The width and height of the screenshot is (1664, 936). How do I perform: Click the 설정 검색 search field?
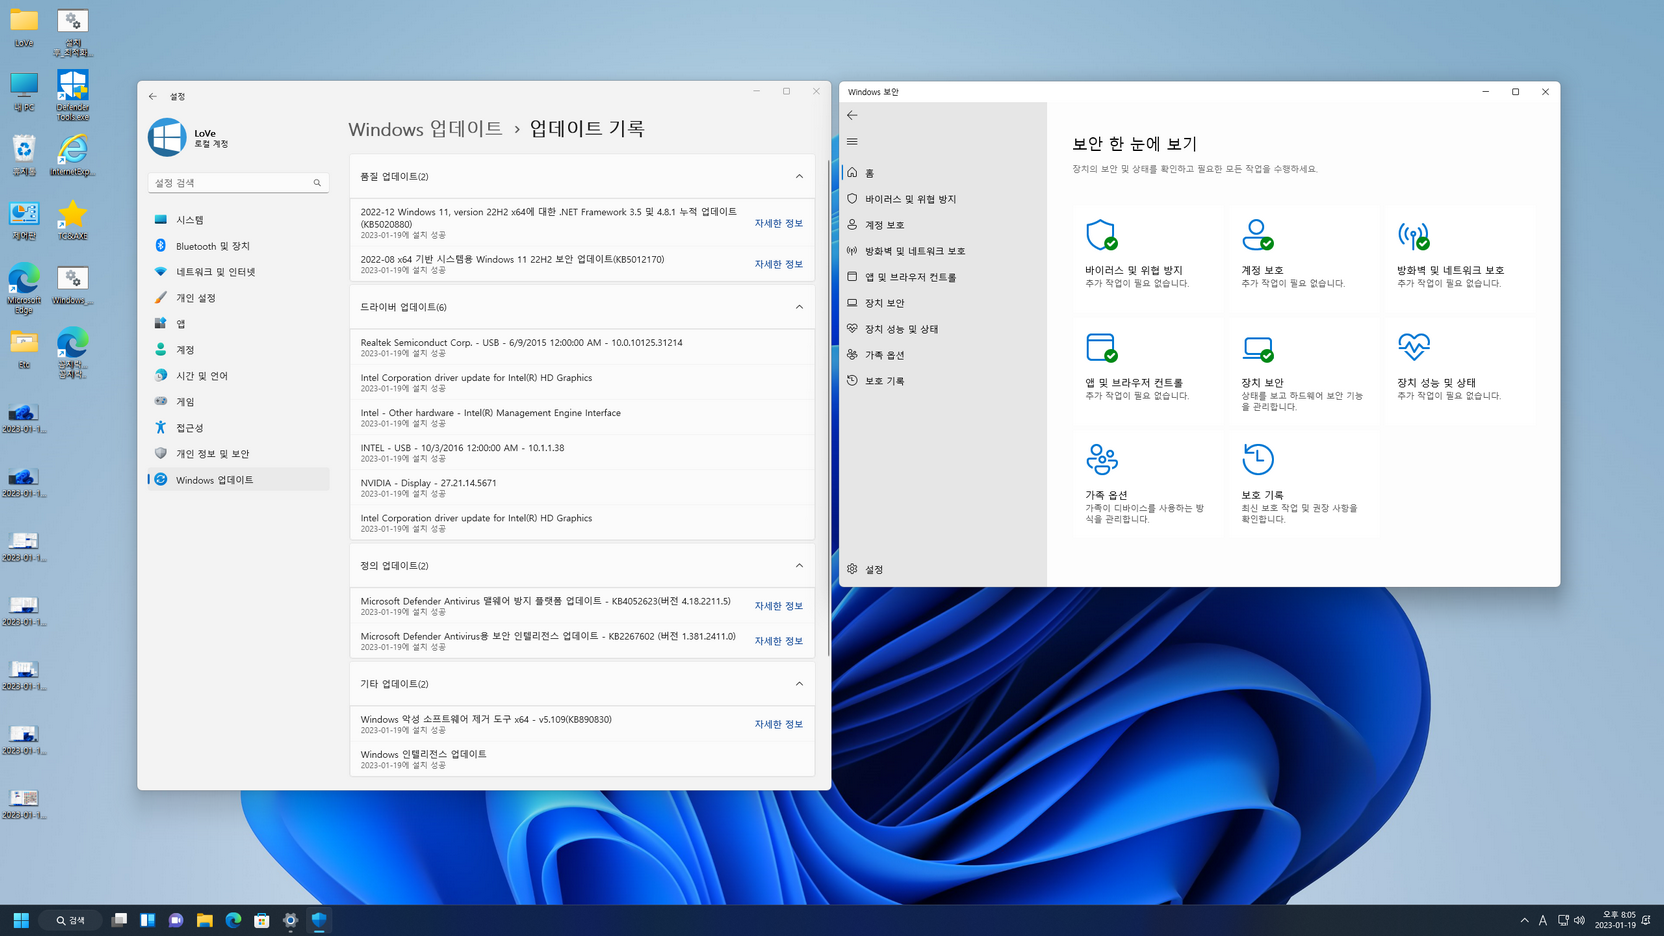click(238, 183)
